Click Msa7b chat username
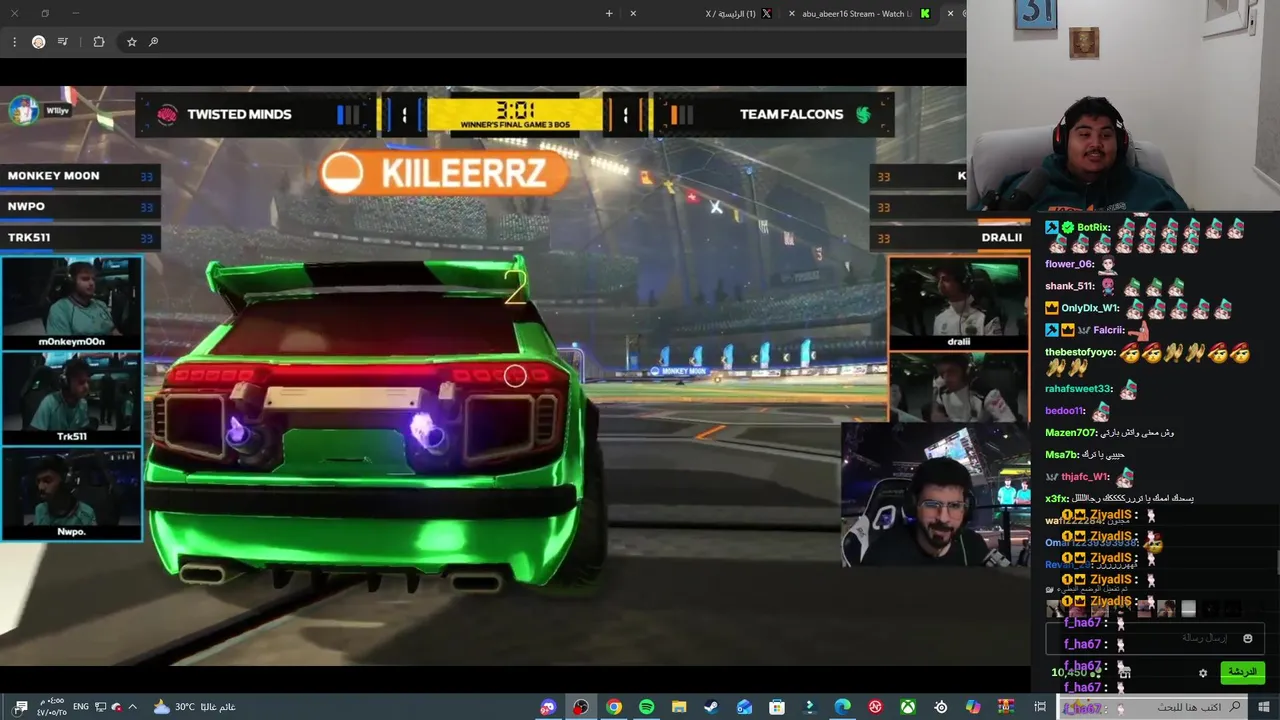 [x=1062, y=455]
